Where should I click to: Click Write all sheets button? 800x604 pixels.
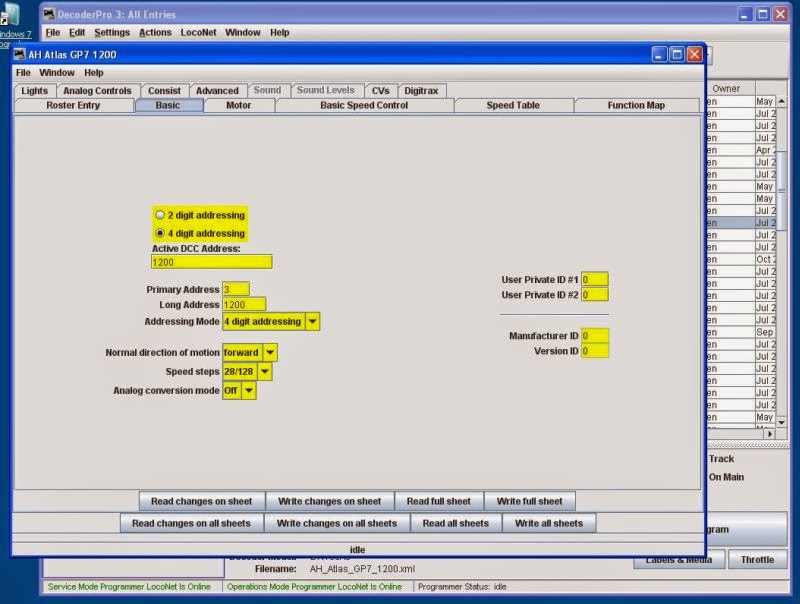pos(549,523)
